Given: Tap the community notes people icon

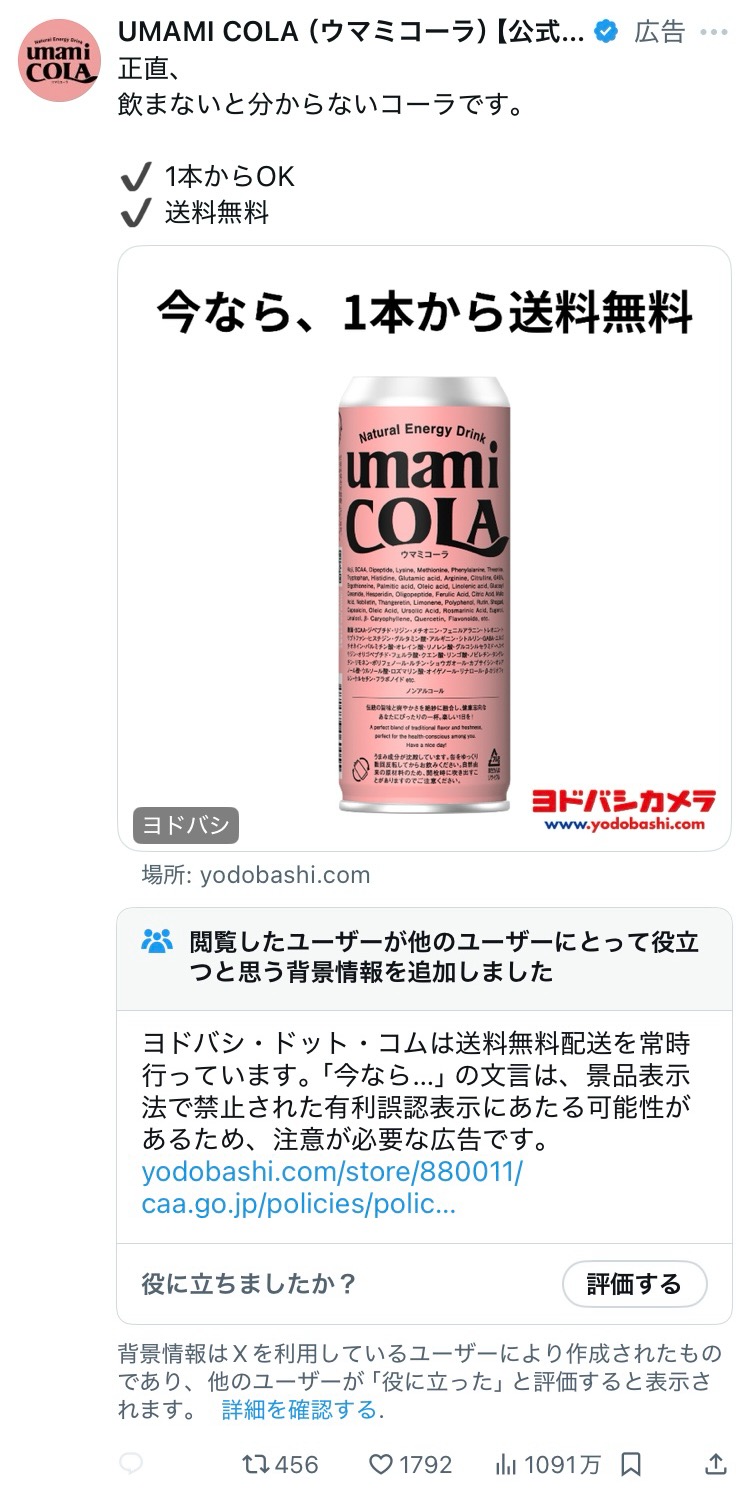Looking at the screenshot, I should (x=158, y=941).
